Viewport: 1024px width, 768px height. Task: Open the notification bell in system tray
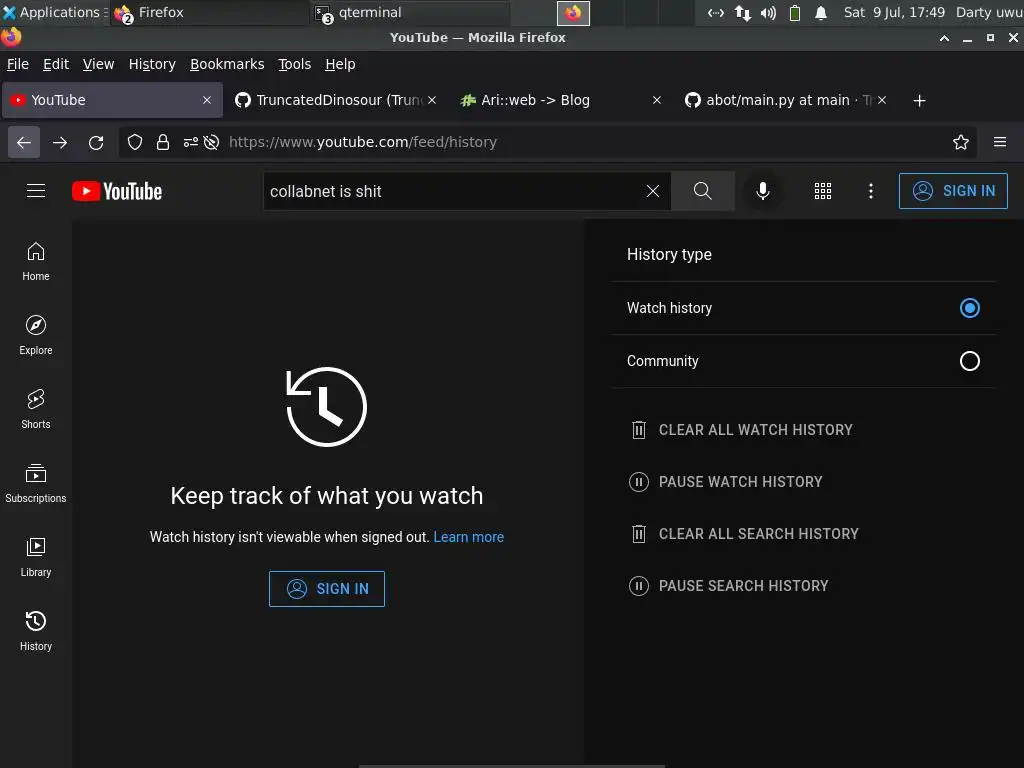coord(821,12)
